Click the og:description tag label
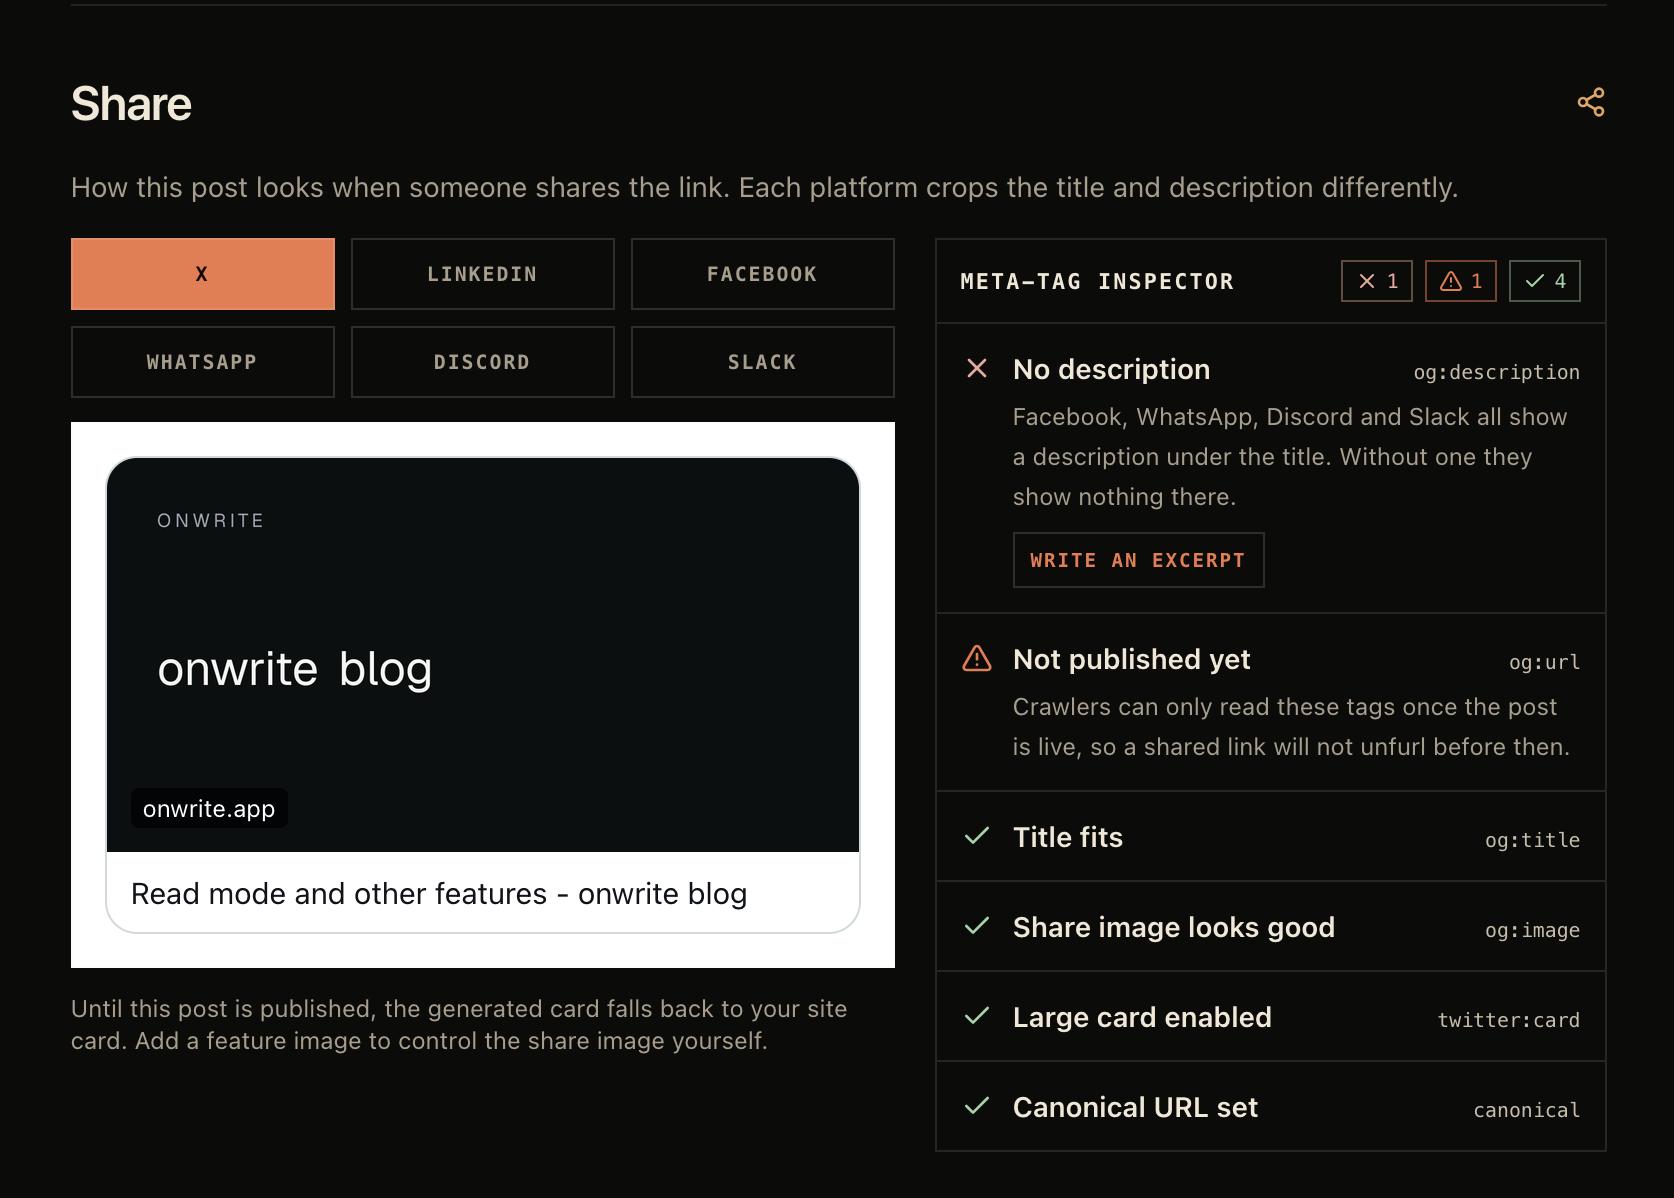The image size is (1674, 1198). 1497,372
